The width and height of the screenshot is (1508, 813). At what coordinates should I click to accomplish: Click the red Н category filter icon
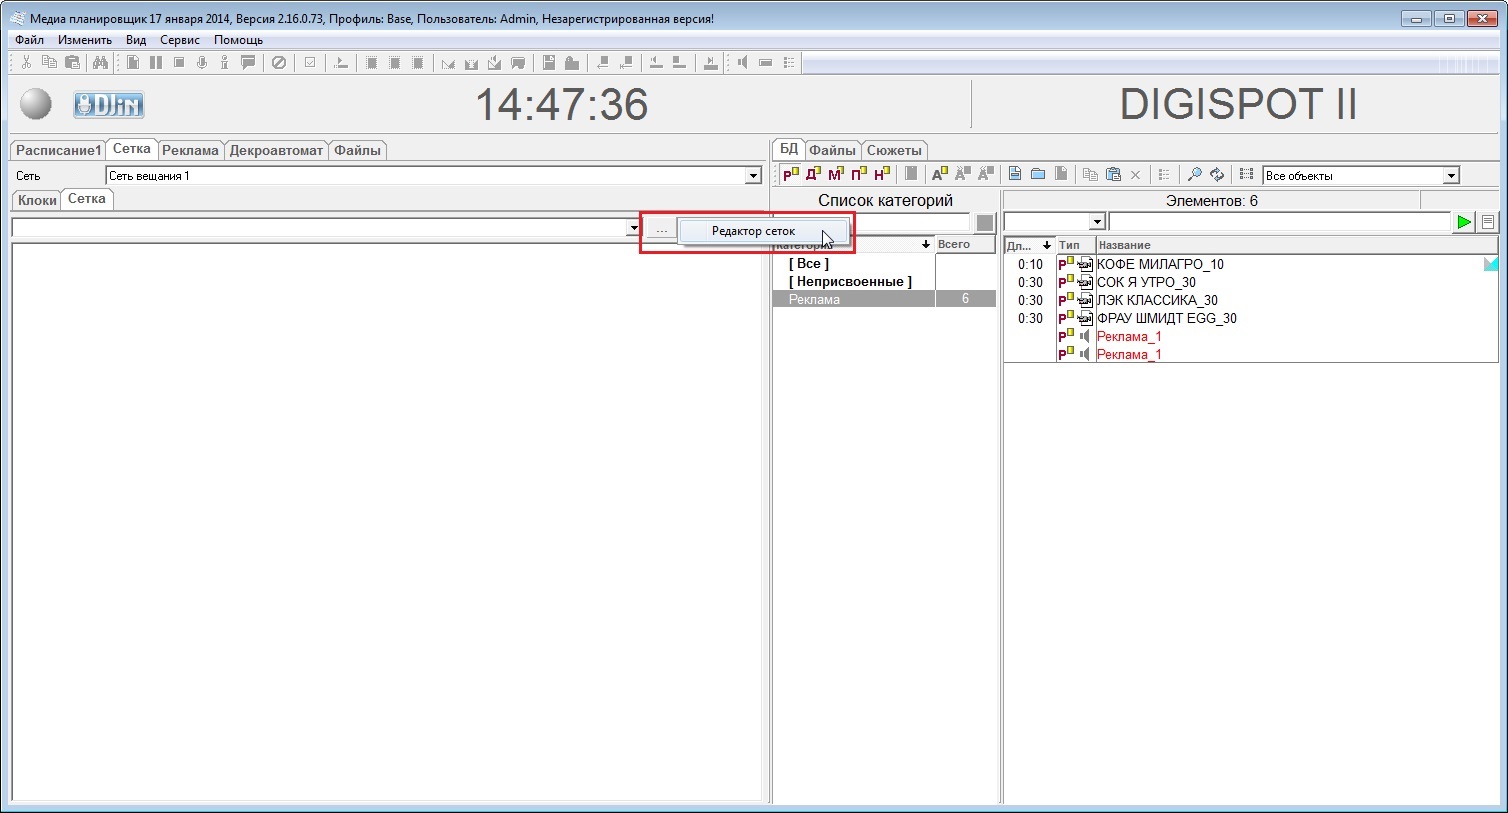(x=881, y=174)
